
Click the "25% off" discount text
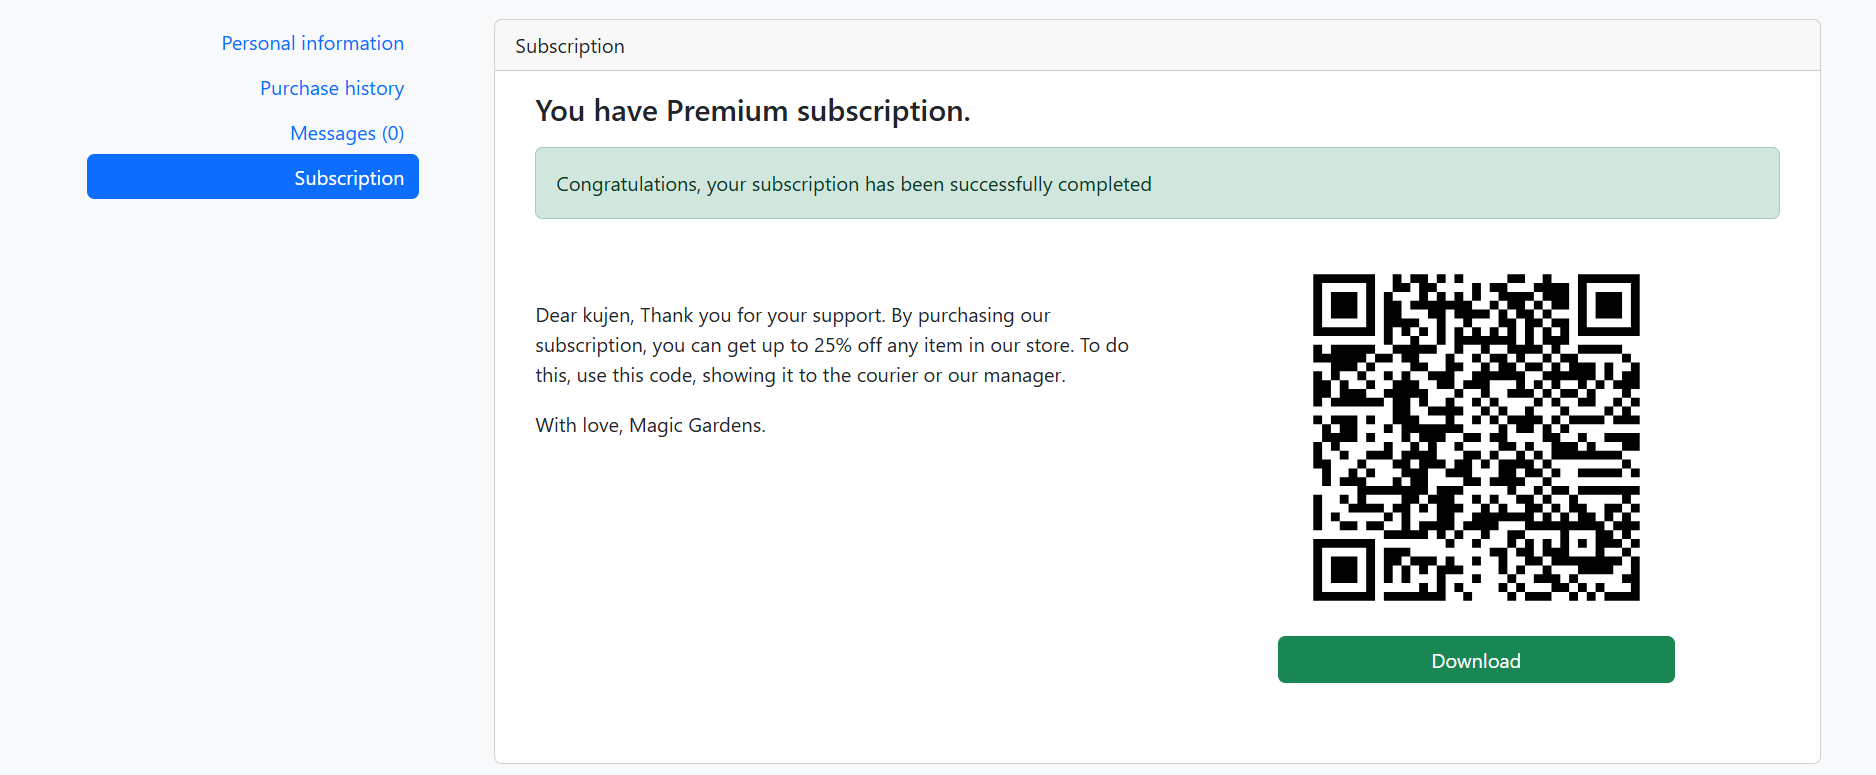click(847, 346)
